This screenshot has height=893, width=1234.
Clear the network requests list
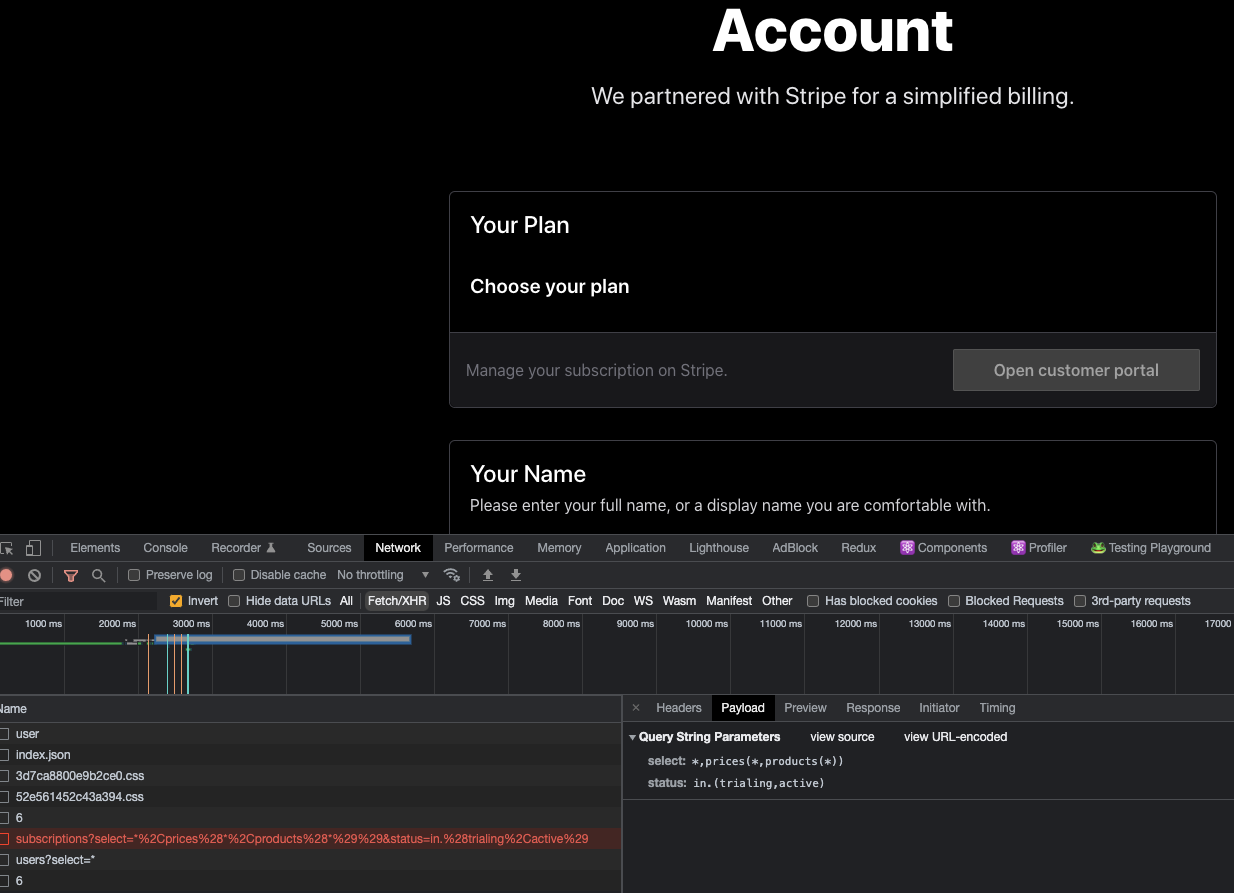tap(34, 575)
